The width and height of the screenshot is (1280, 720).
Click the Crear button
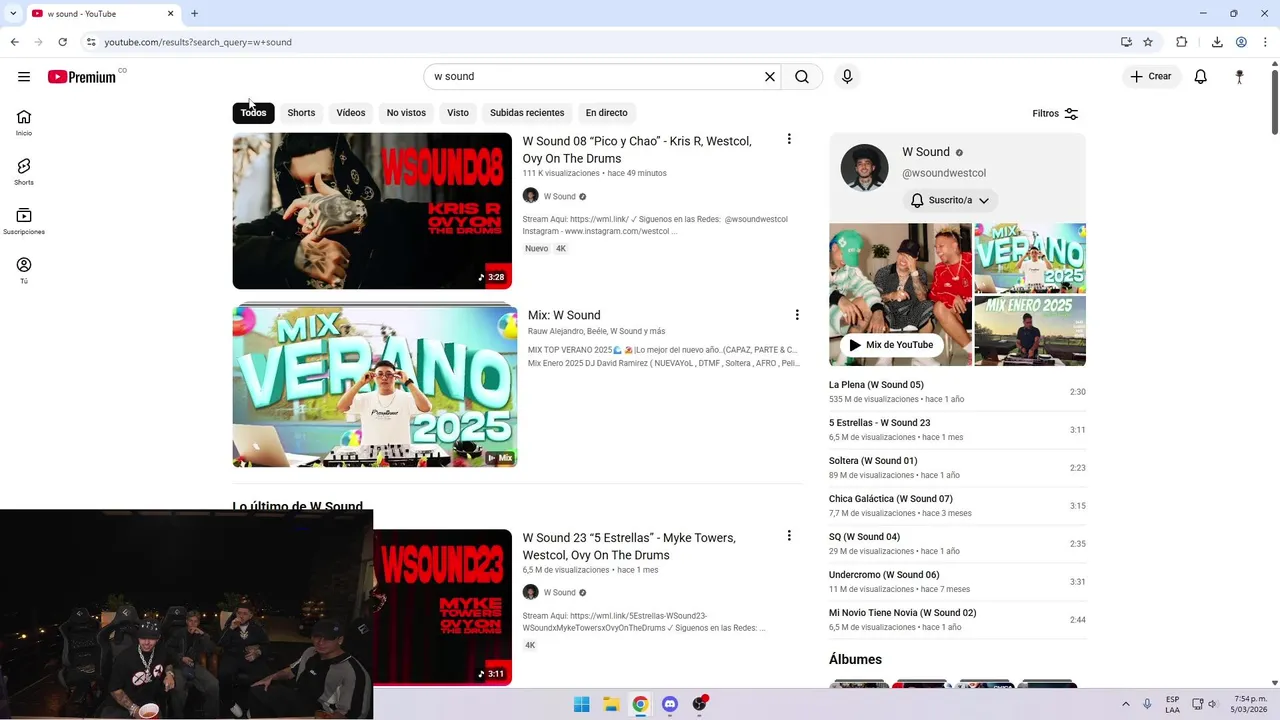point(1151,77)
